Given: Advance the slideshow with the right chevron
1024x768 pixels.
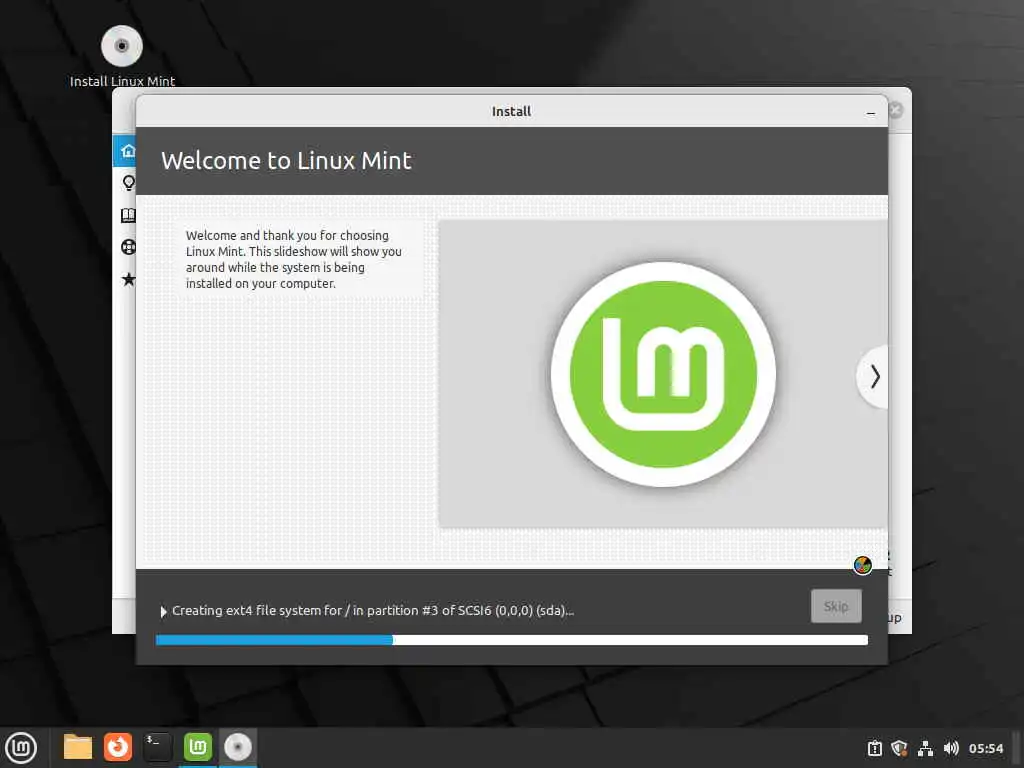Looking at the screenshot, I should (874, 377).
